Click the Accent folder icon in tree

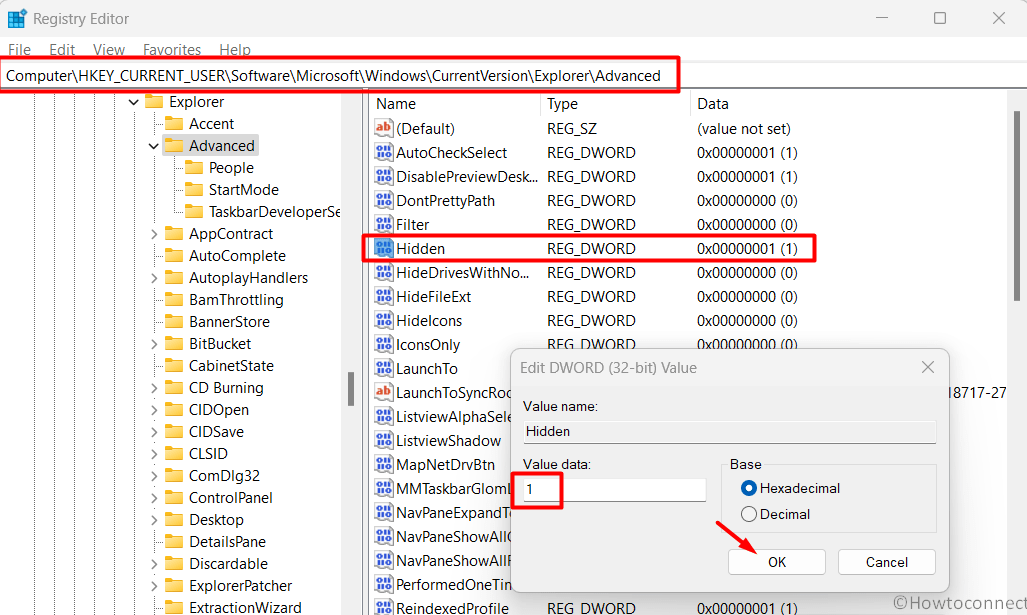[174, 124]
